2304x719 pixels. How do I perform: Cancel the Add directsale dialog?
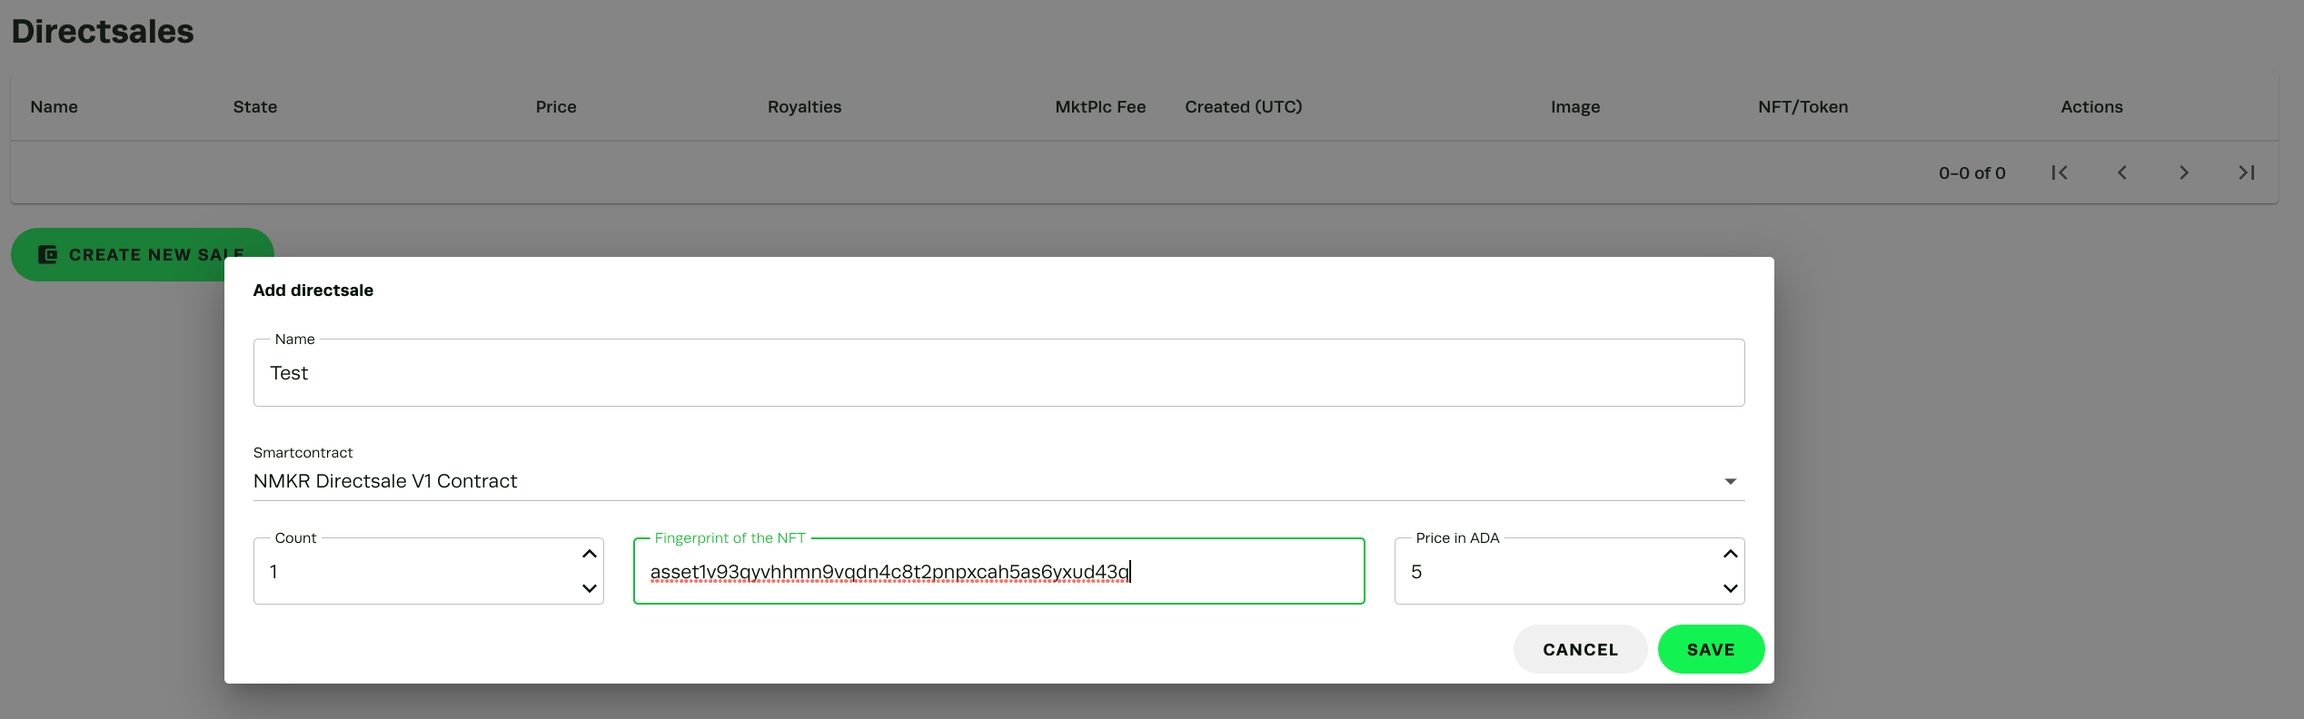[1579, 649]
